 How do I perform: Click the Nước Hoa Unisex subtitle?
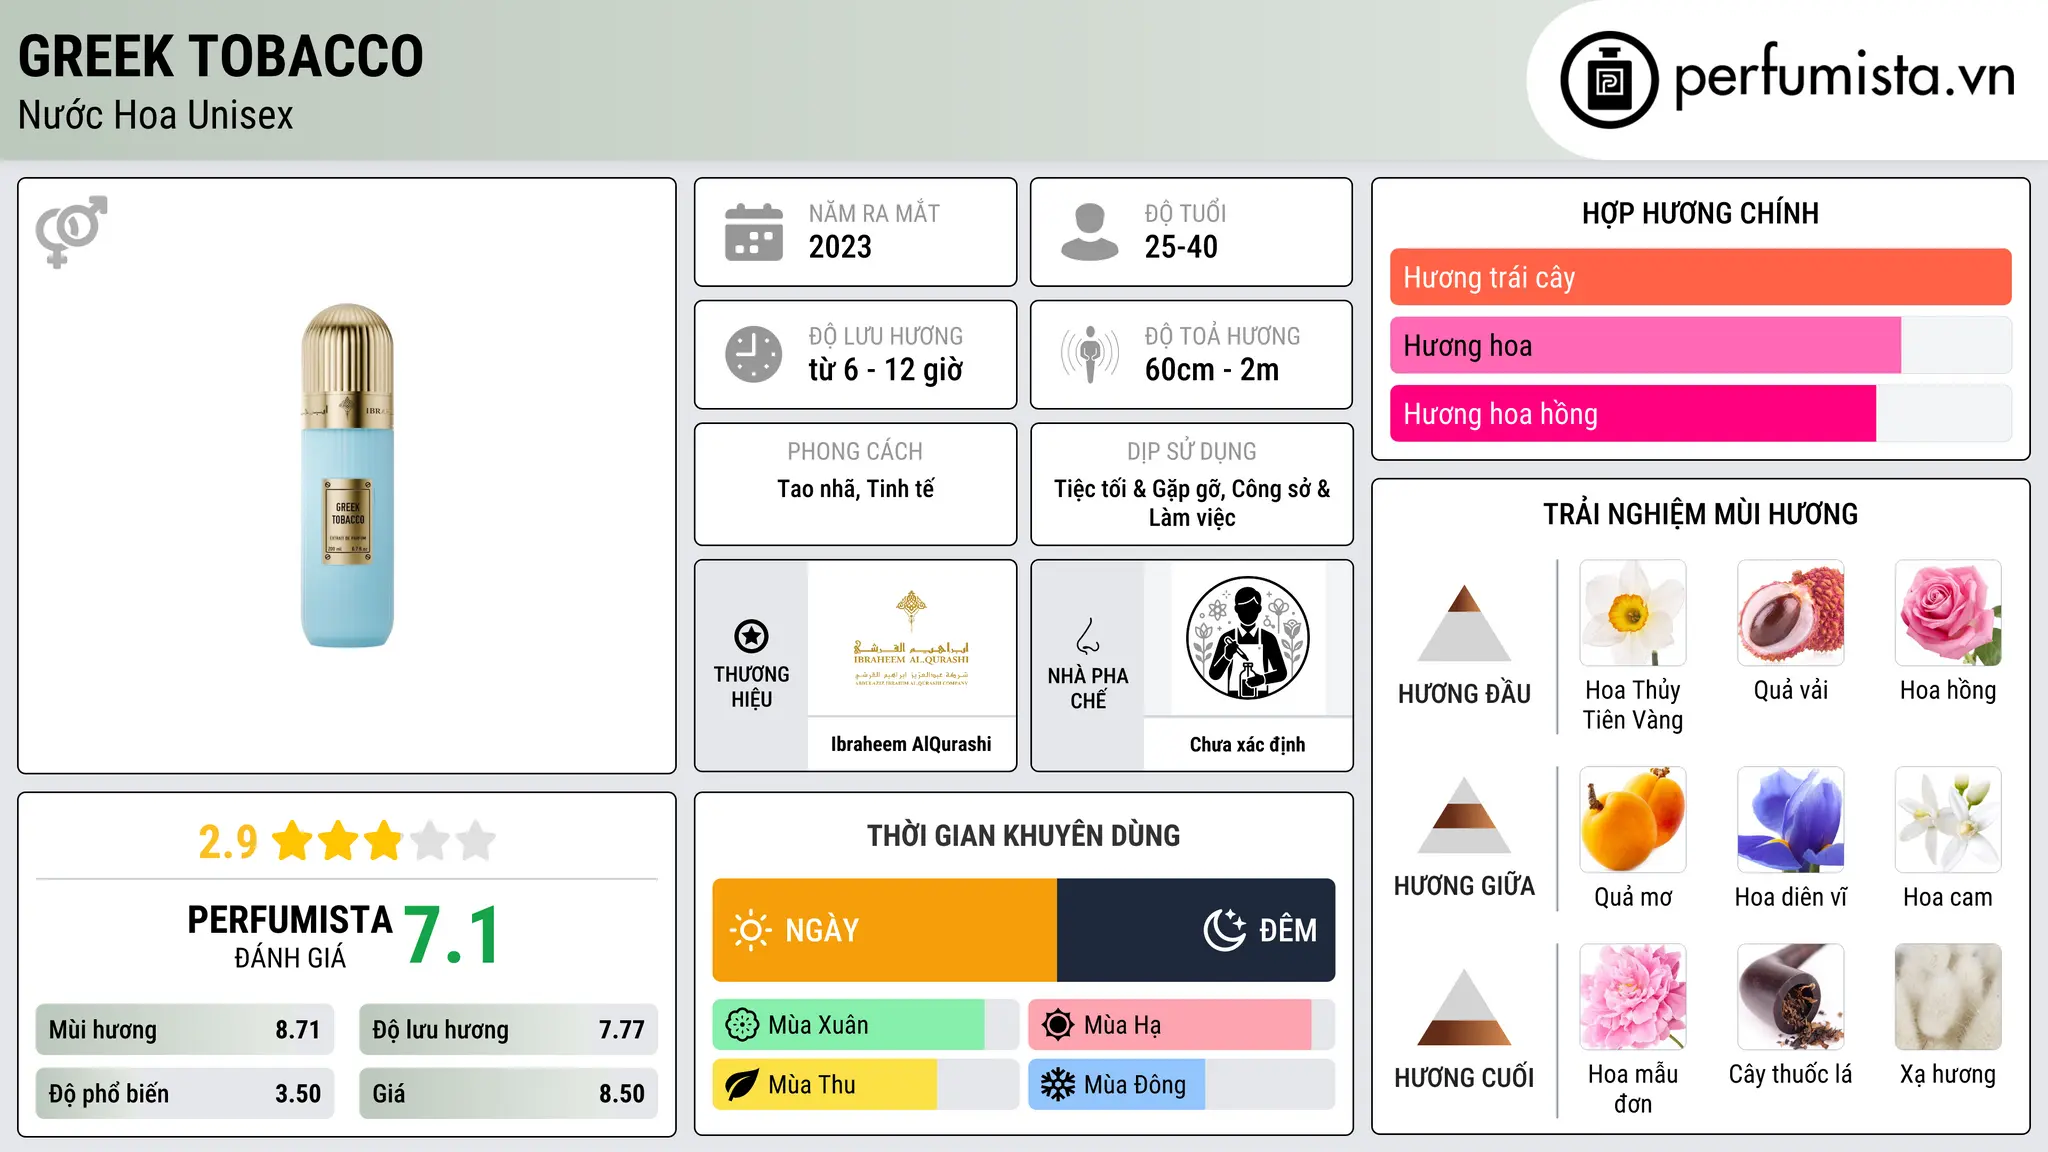point(156,116)
